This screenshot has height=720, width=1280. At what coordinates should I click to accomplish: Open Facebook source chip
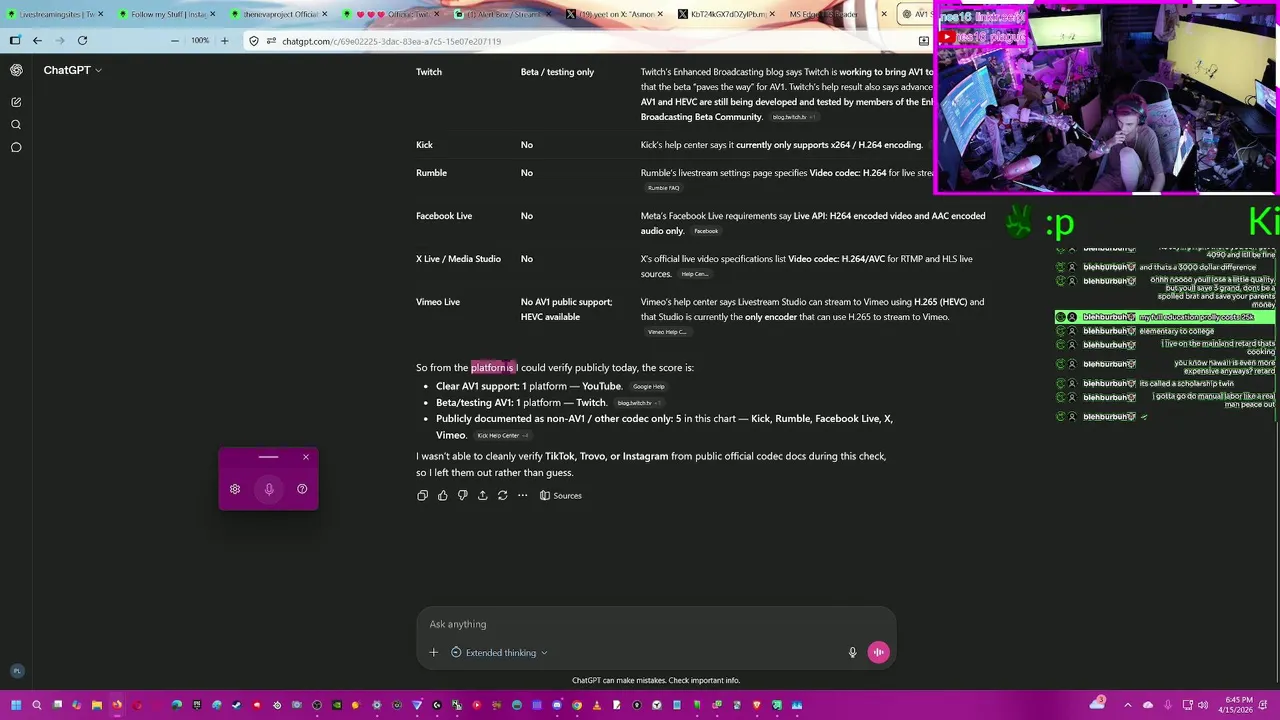point(706,231)
